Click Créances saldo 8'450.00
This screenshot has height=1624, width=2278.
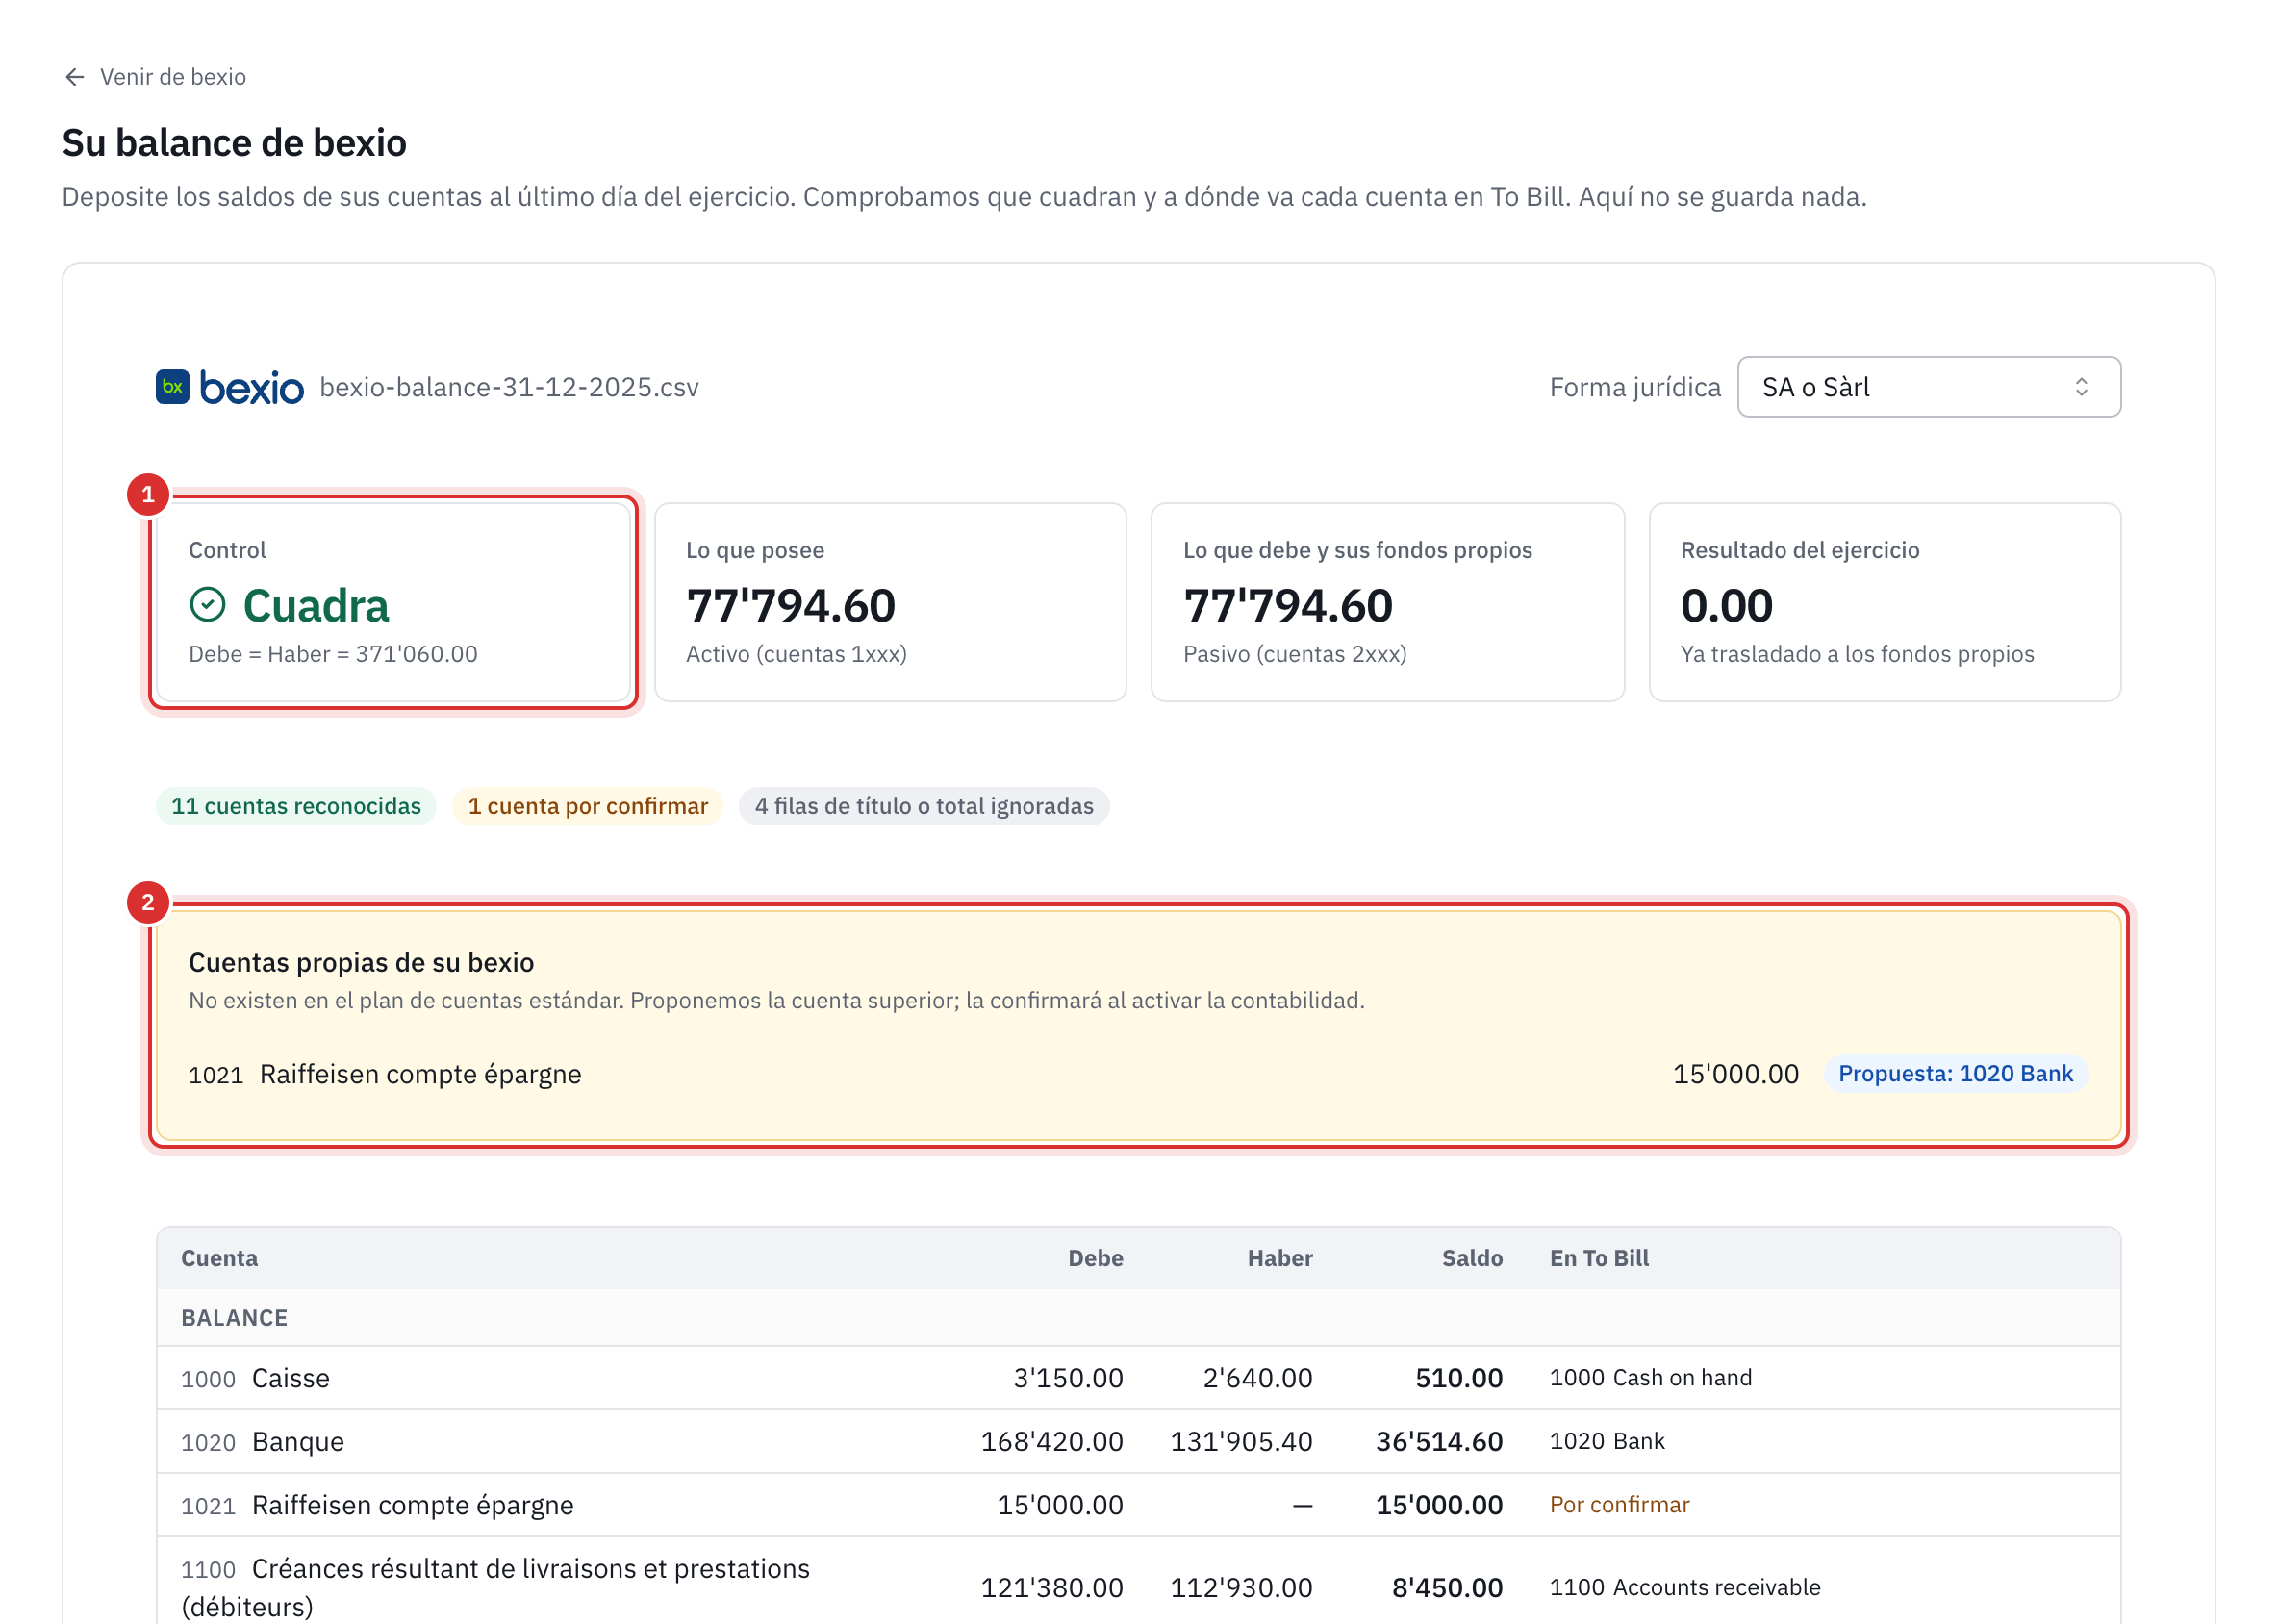(x=1447, y=1588)
